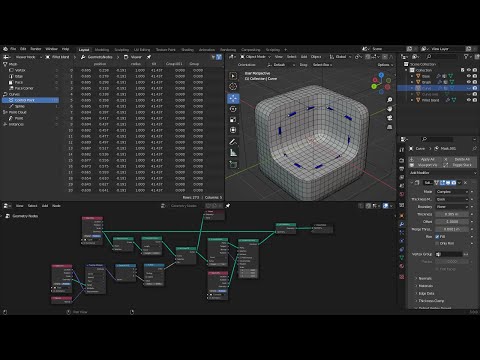This screenshot has height=360, width=480.
Task: Open the Object Mode dropdown
Action: 255,57
